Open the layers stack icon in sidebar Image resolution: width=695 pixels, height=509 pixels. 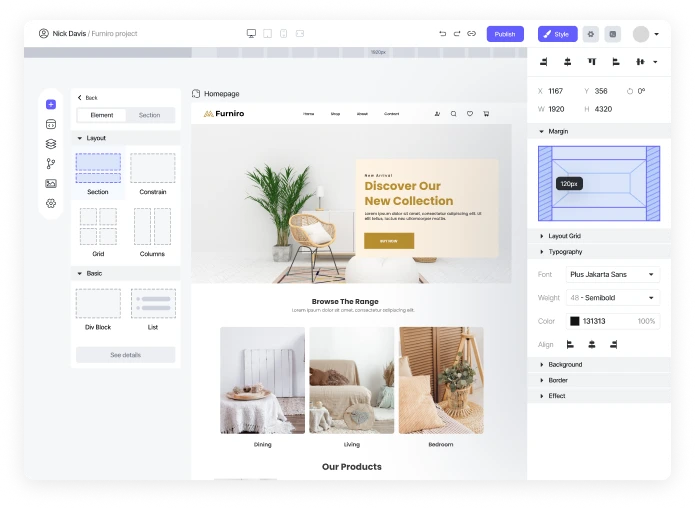pyautogui.click(x=51, y=144)
